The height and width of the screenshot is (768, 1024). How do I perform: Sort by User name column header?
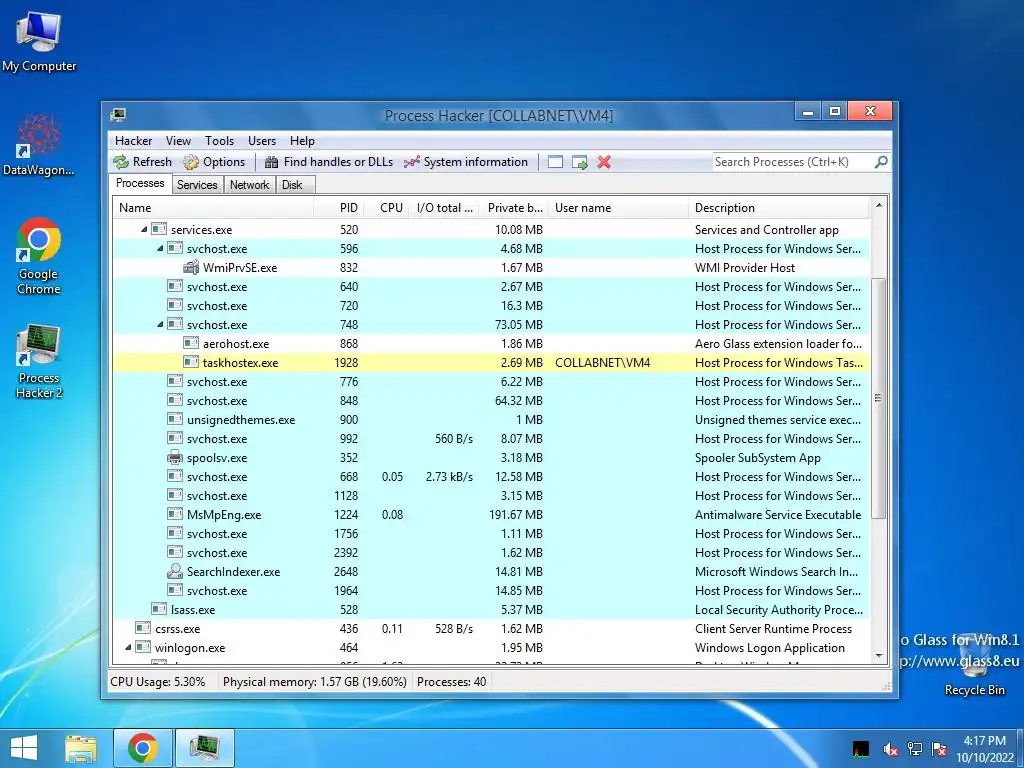point(618,208)
